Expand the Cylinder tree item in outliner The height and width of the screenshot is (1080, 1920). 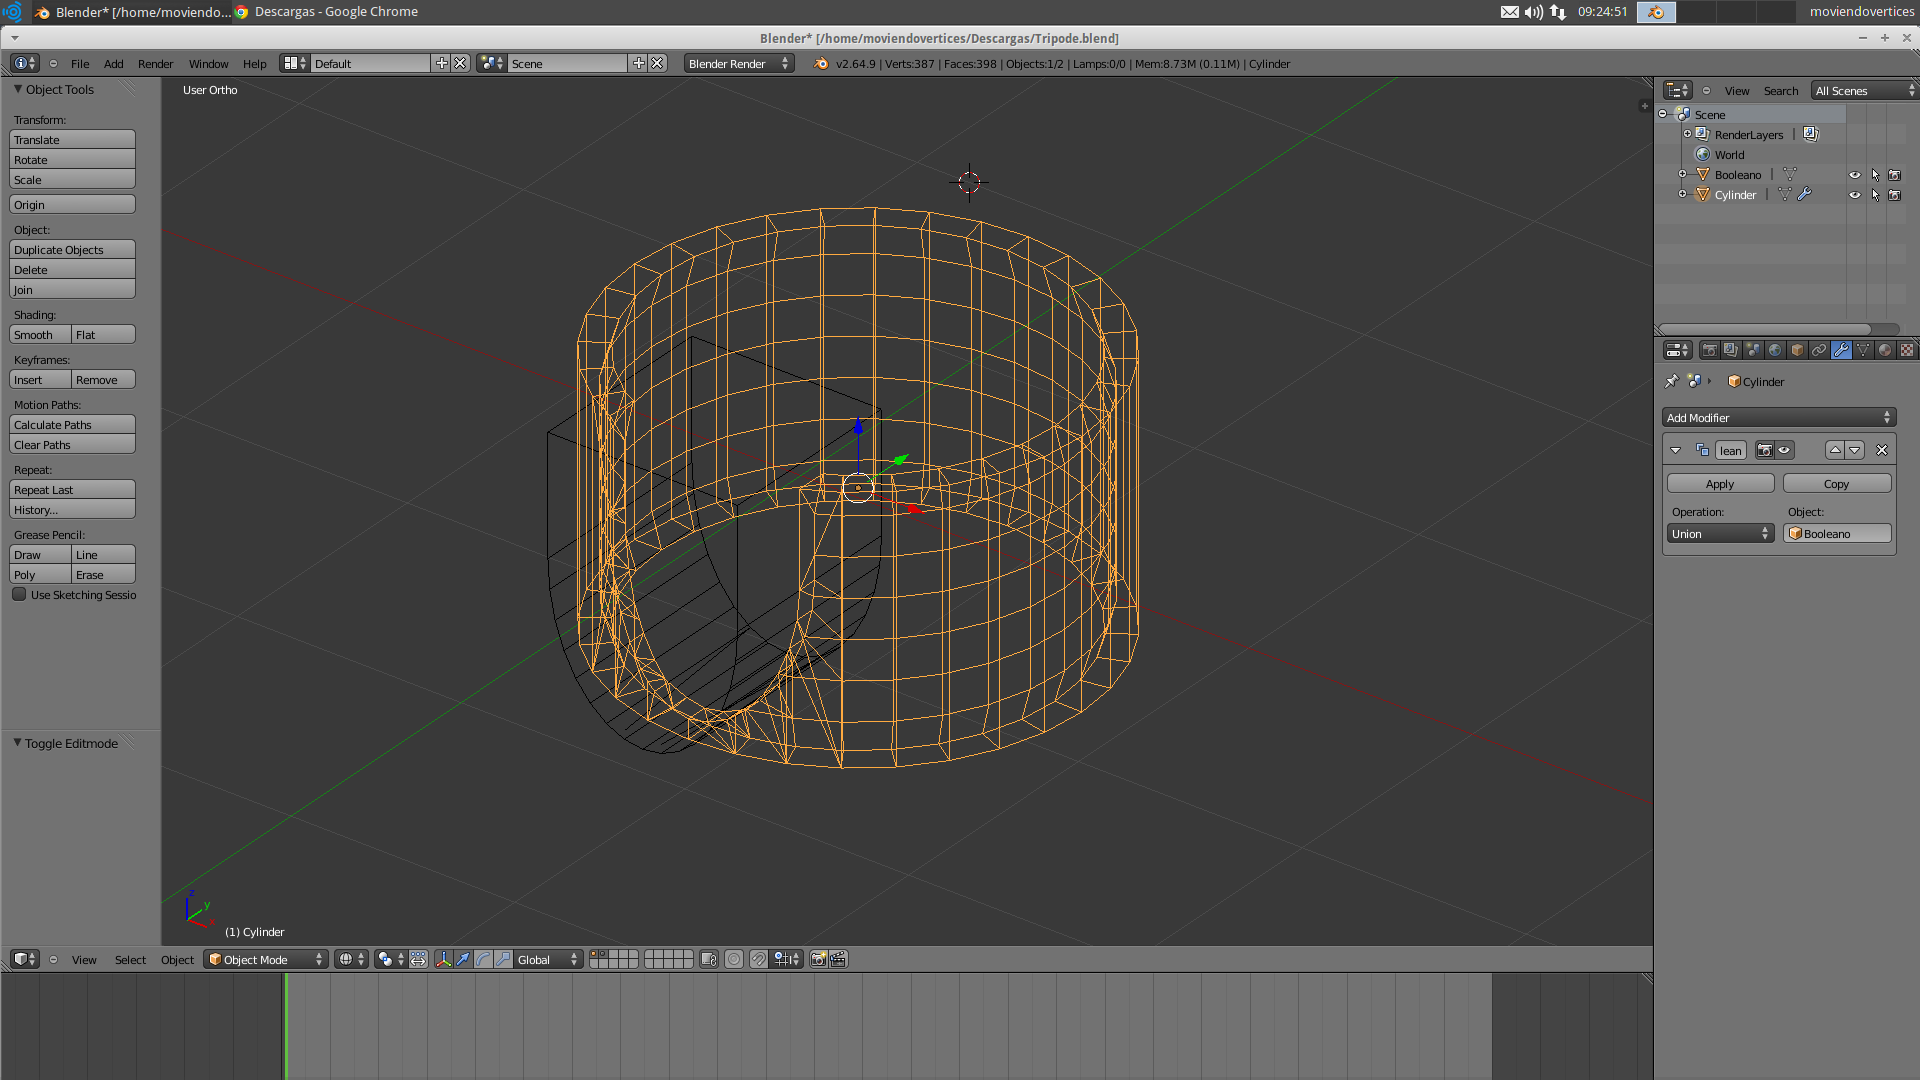[1683, 195]
